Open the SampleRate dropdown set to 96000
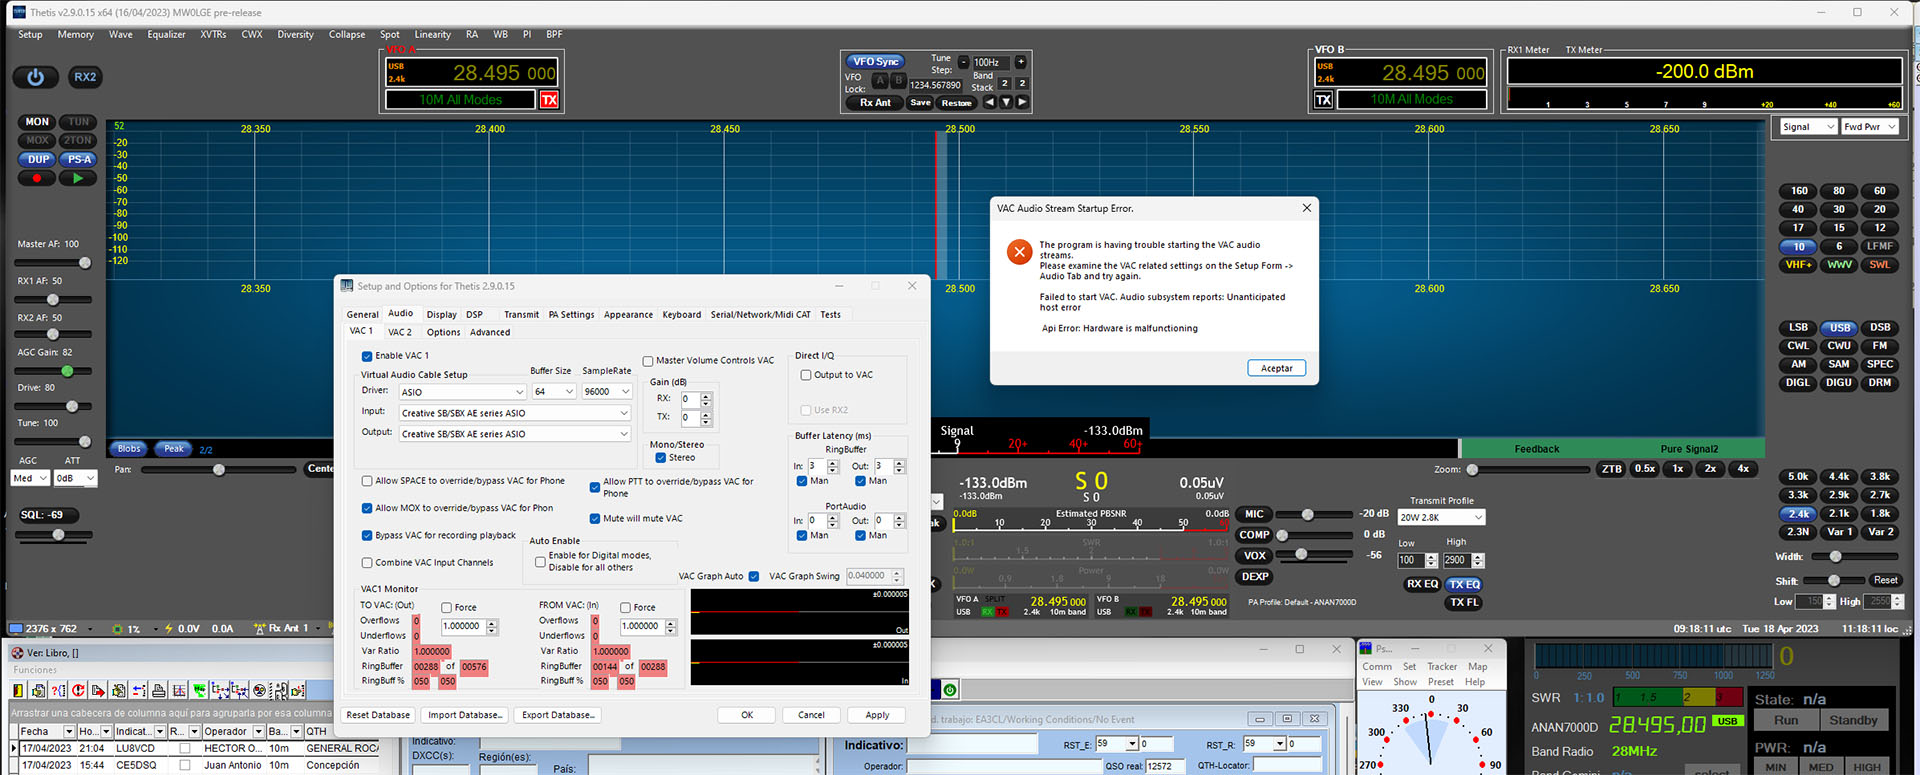This screenshot has height=775, width=1920. [607, 392]
